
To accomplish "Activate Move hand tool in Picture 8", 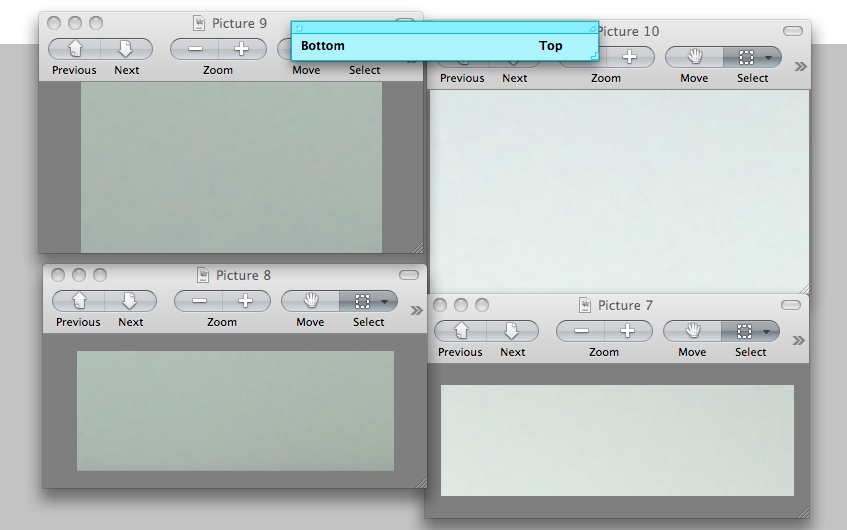I will point(311,301).
